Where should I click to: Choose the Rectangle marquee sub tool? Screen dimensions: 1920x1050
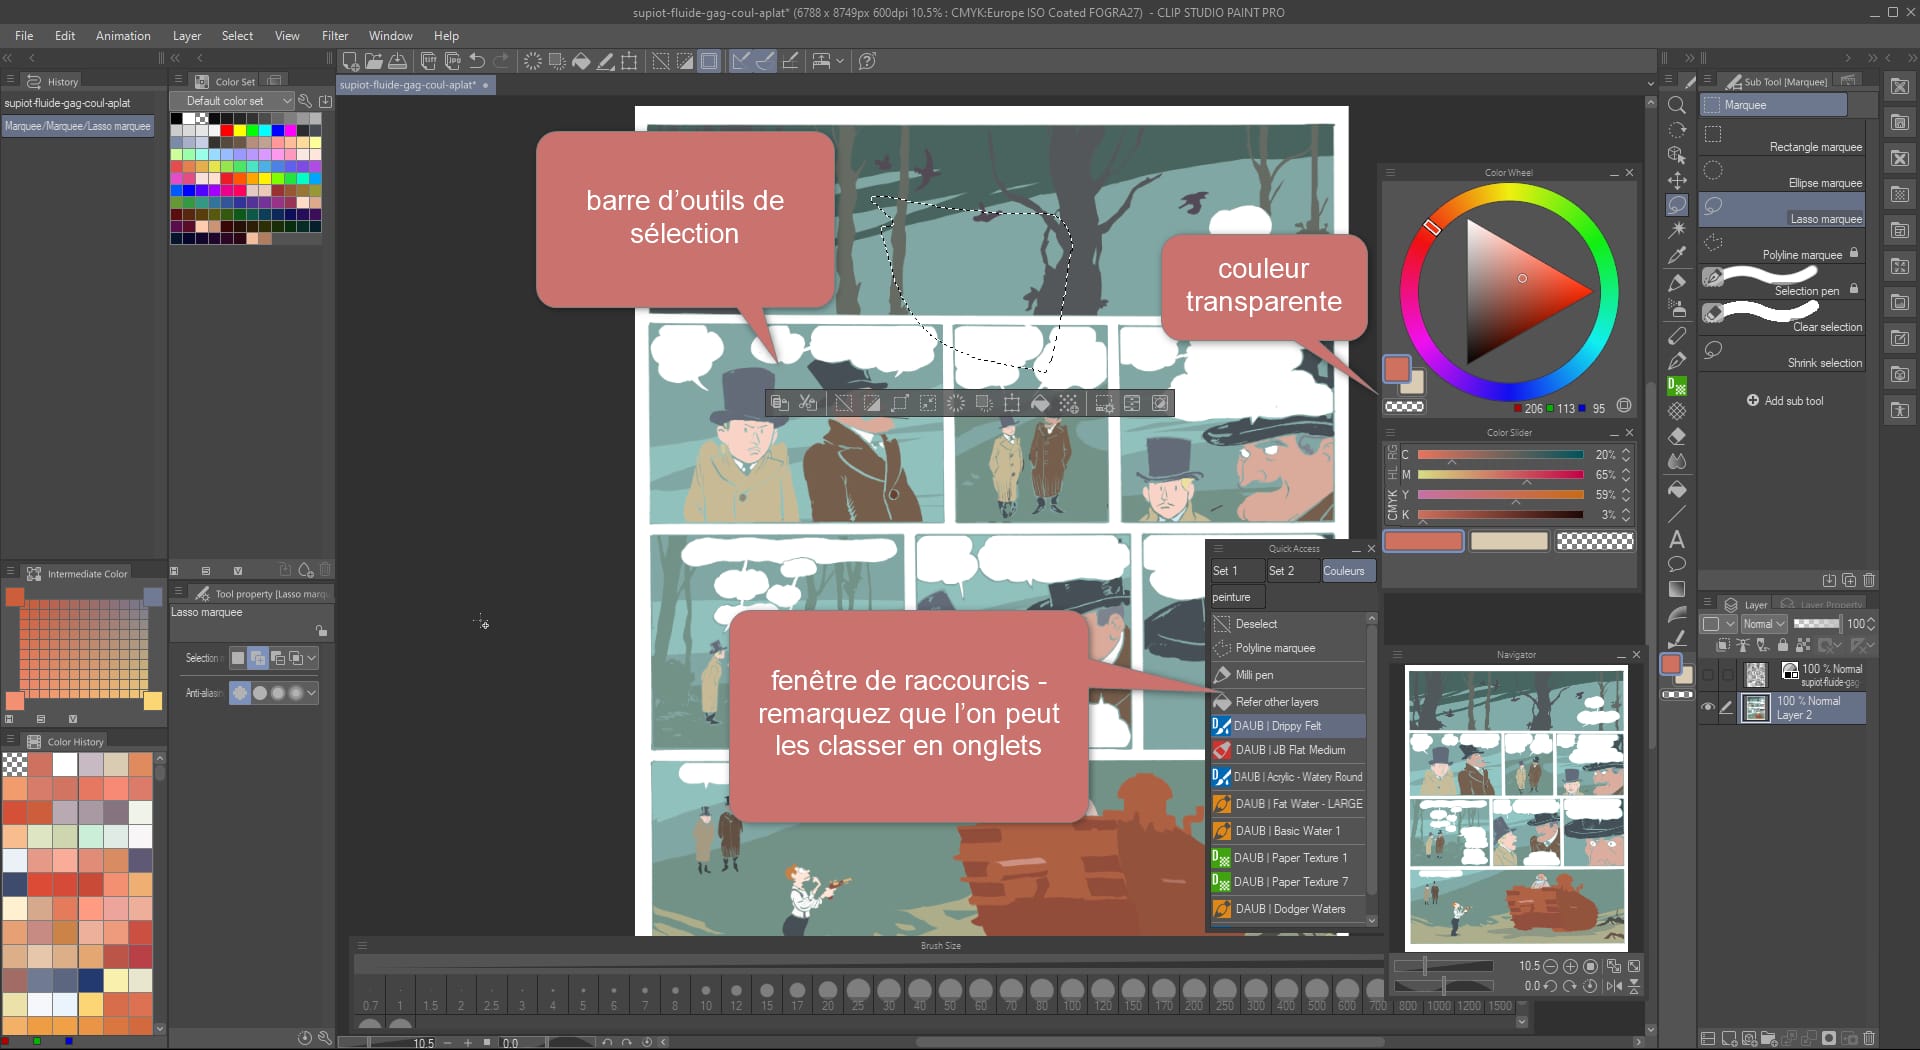(1783, 139)
